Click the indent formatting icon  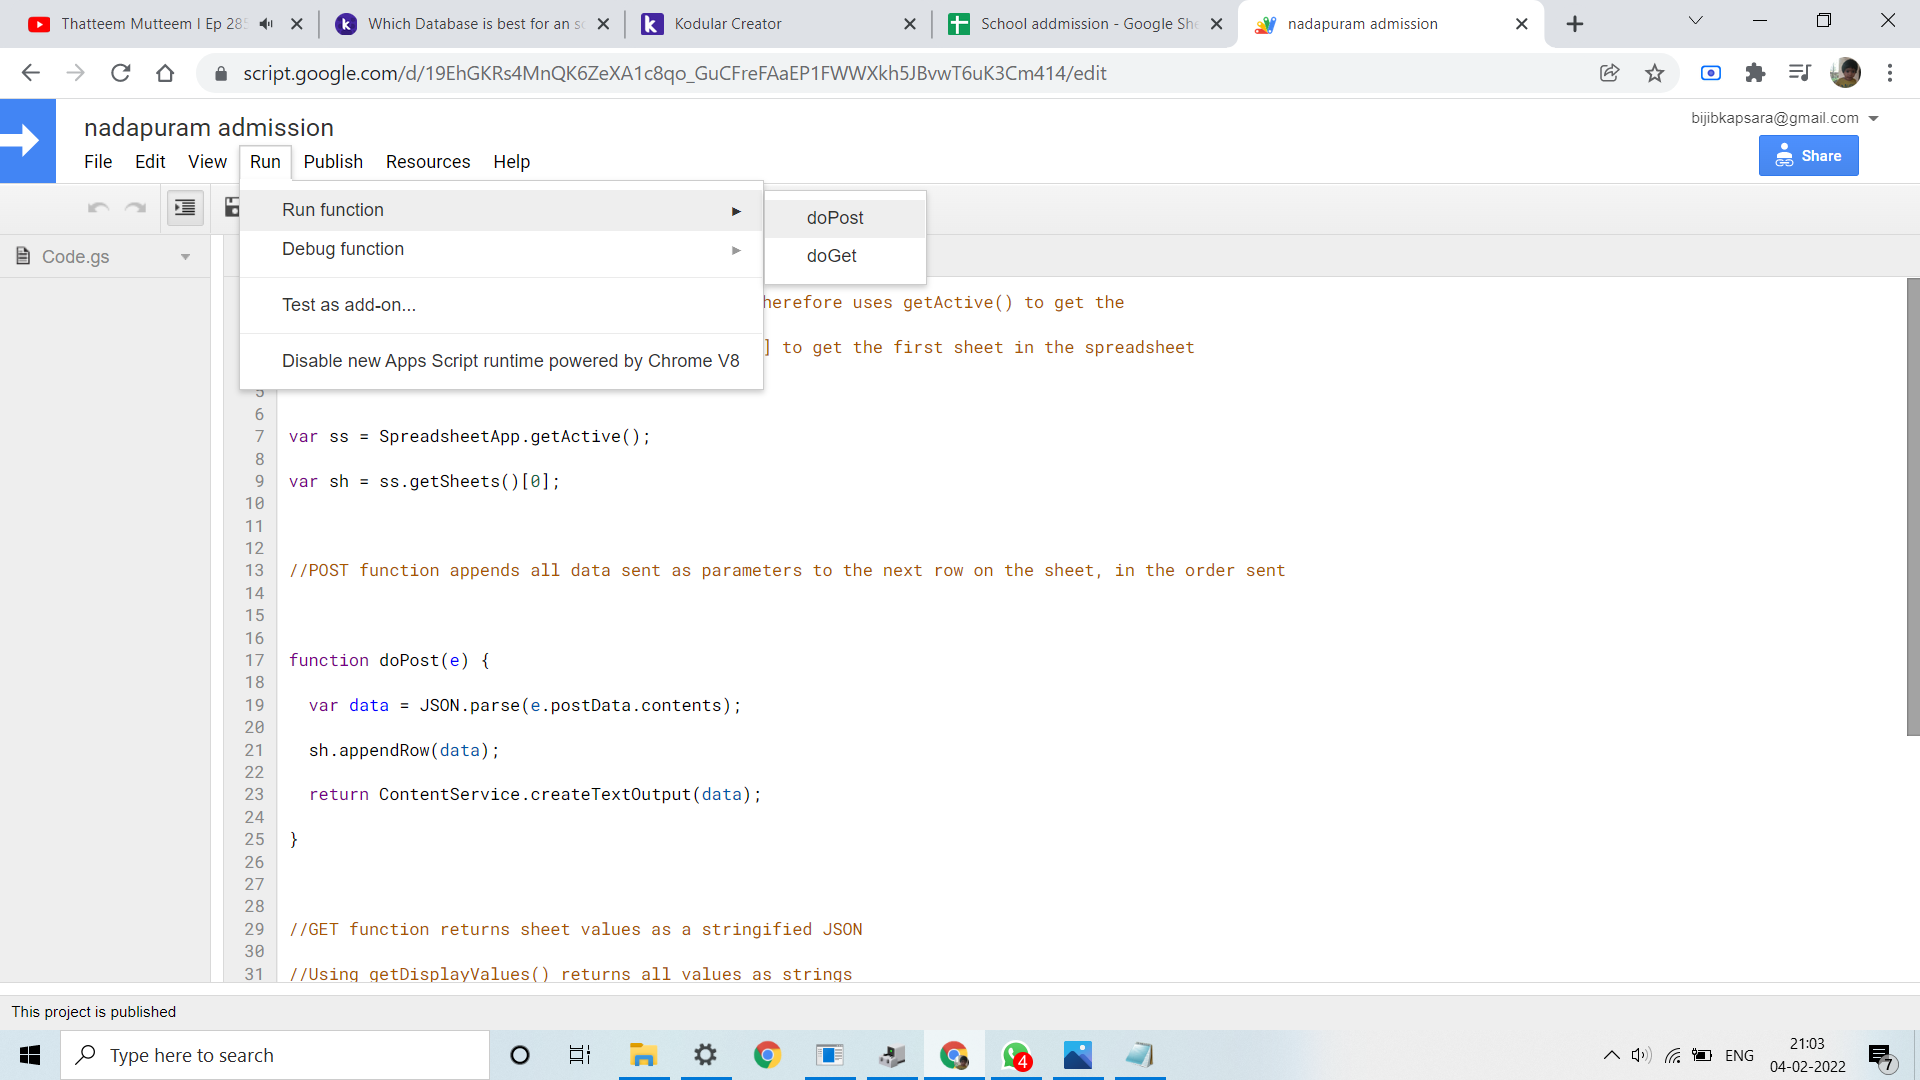coord(185,207)
